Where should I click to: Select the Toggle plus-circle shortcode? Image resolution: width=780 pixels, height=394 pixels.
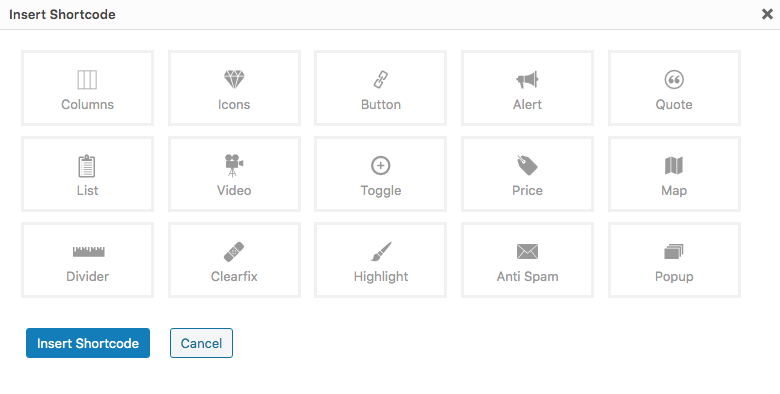pos(381,174)
